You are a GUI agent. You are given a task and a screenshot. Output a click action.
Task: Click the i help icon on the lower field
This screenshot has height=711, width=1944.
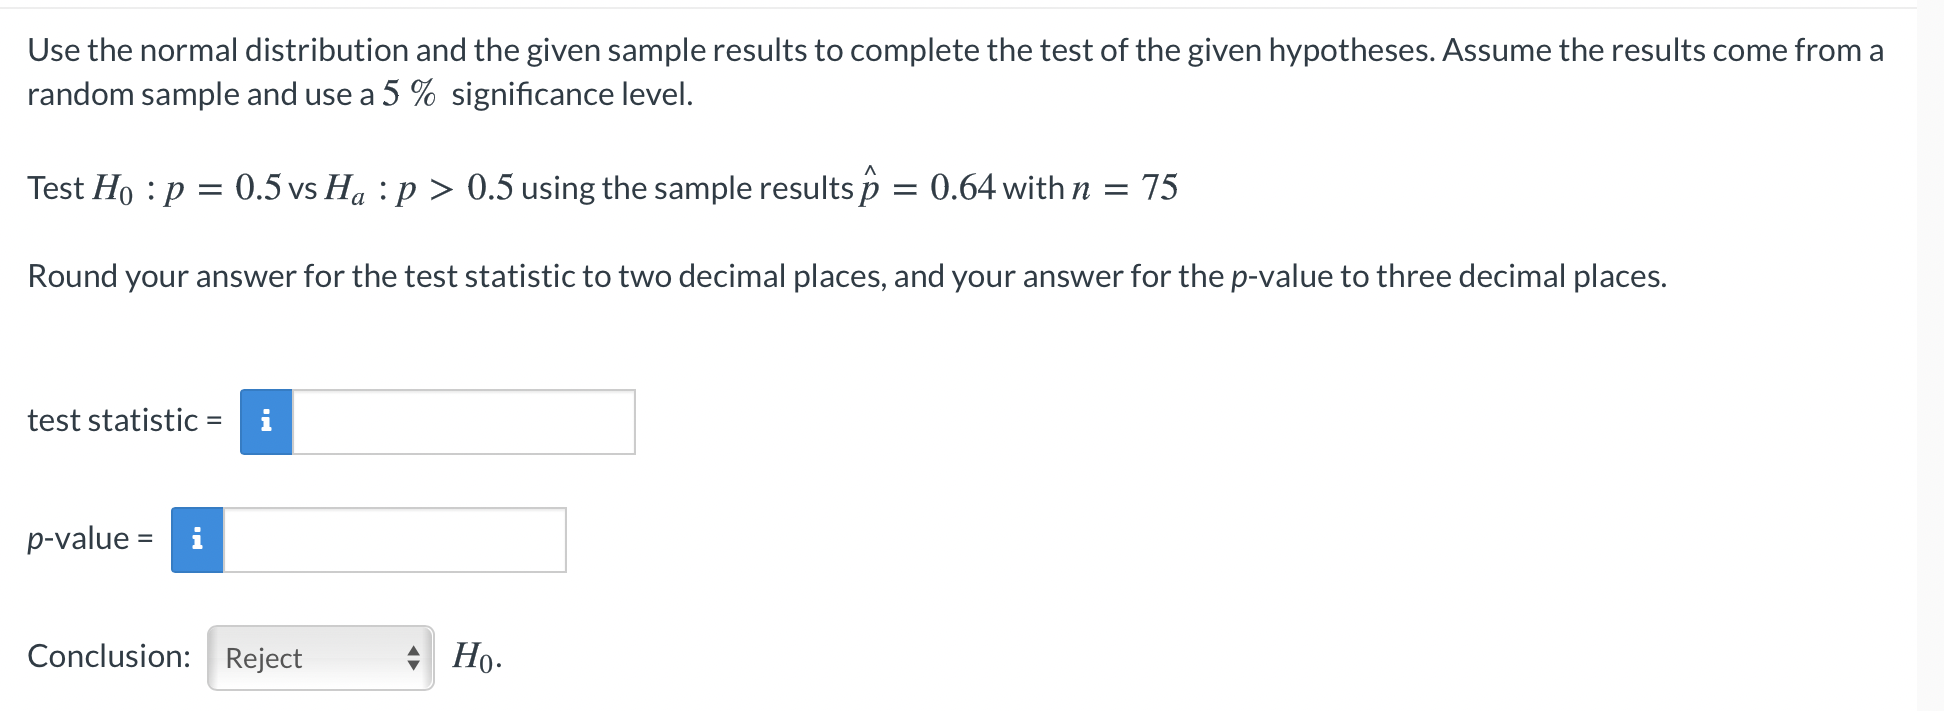[196, 539]
